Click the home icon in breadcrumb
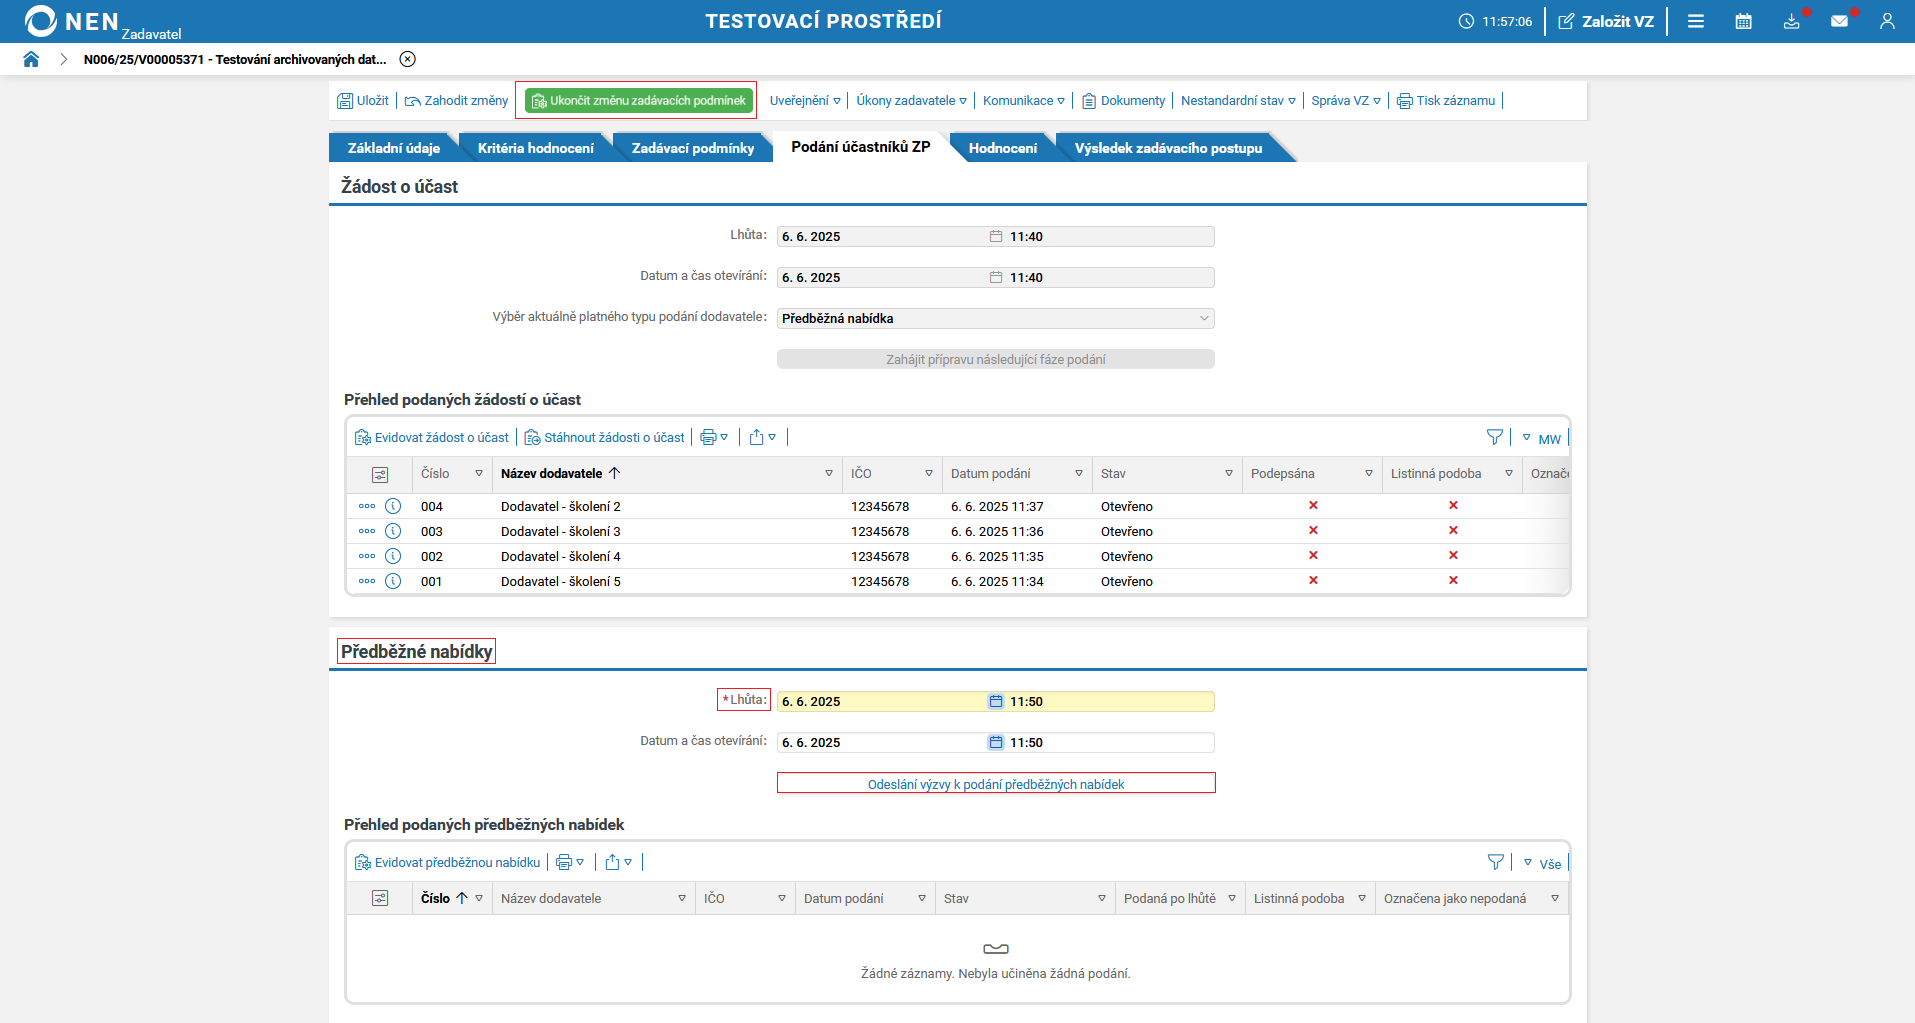1915x1023 pixels. [31, 59]
